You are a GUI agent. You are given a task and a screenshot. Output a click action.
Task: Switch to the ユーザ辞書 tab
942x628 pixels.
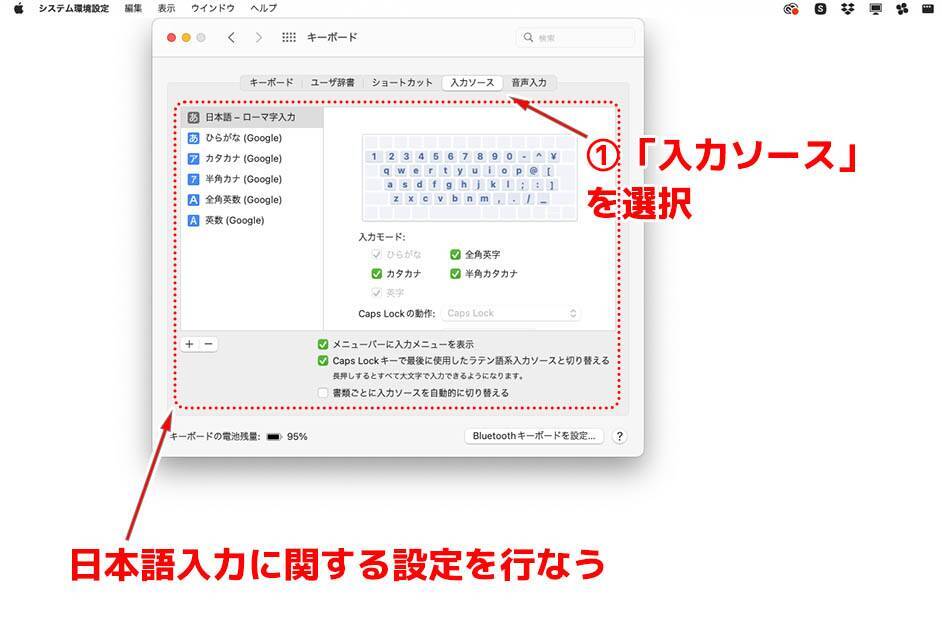point(332,82)
